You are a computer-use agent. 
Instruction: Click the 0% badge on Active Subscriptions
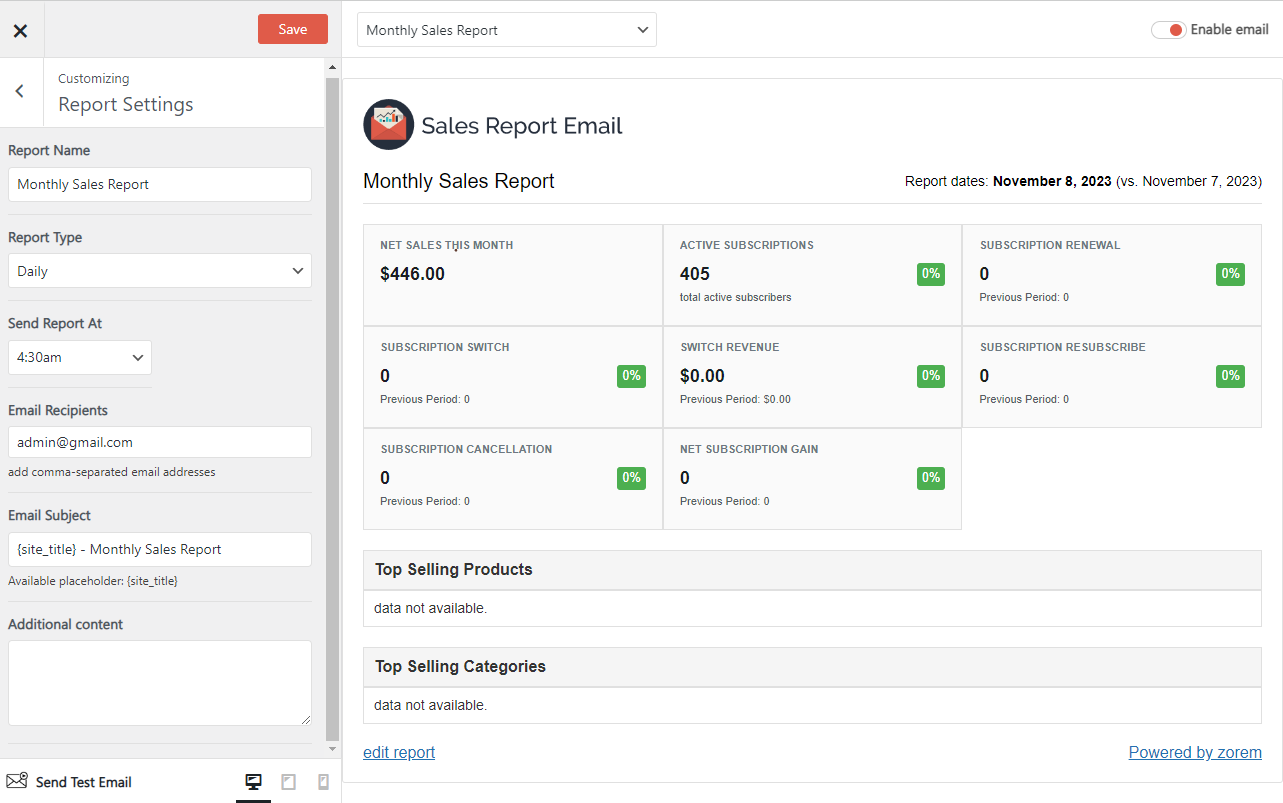point(930,273)
